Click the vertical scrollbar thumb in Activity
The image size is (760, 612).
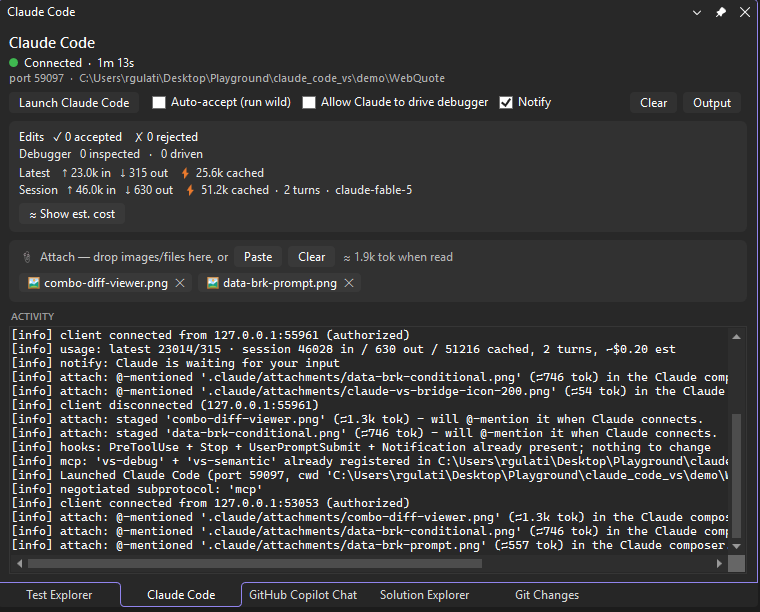point(736,476)
